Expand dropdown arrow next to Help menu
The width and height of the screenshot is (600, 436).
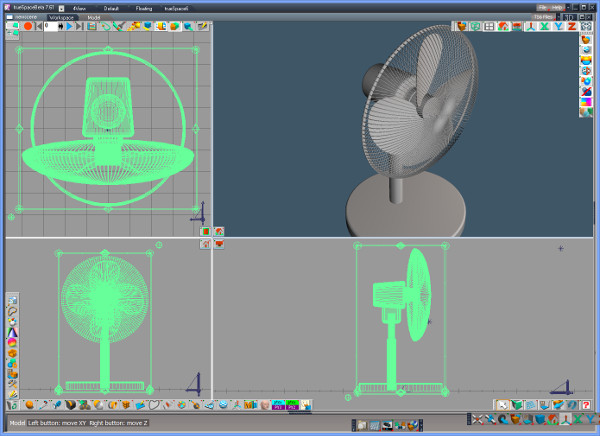coord(568,8)
